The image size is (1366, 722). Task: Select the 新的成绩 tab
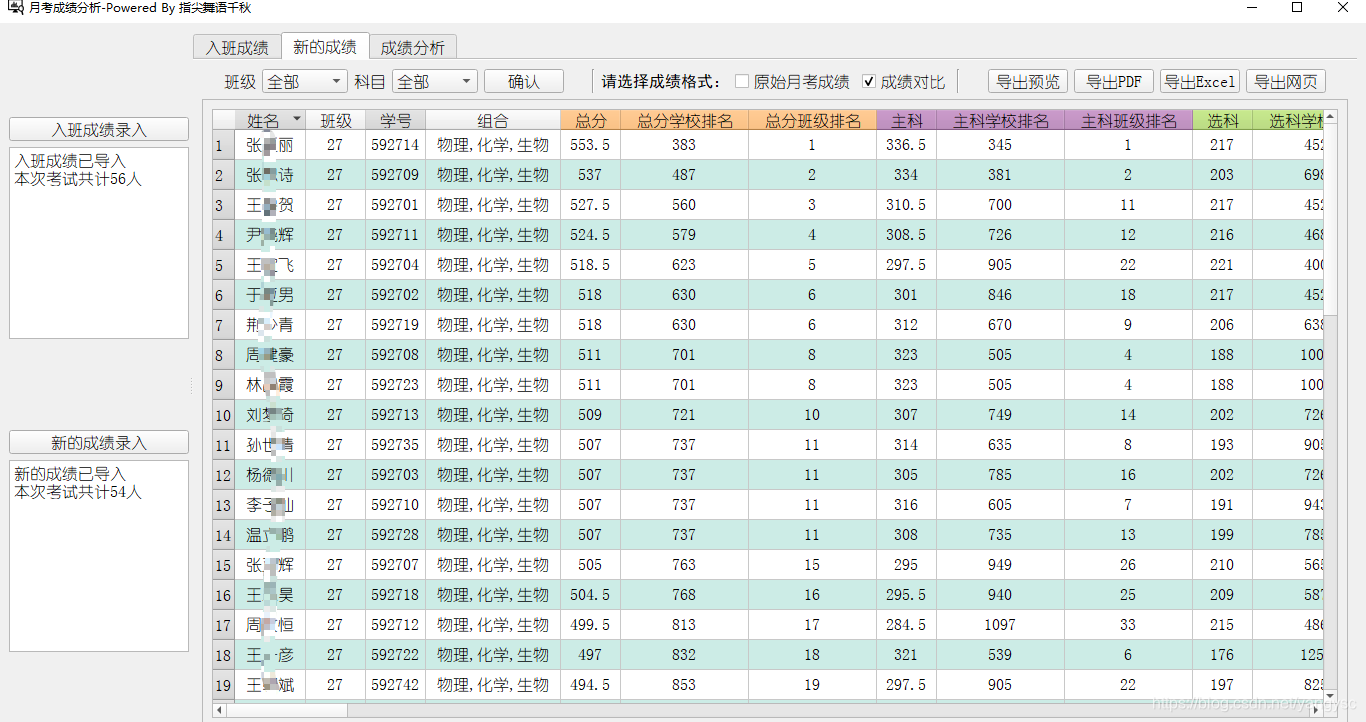pyautogui.click(x=325, y=46)
